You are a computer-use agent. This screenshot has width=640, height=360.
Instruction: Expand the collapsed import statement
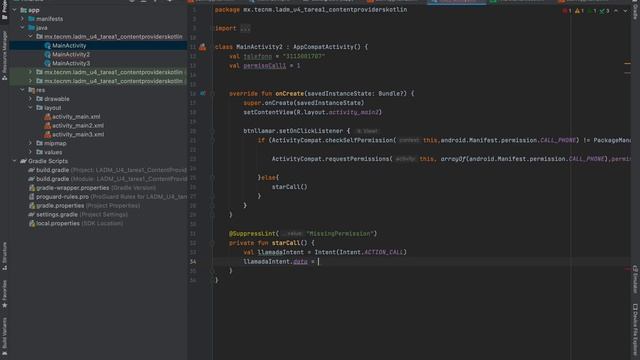(245, 28)
